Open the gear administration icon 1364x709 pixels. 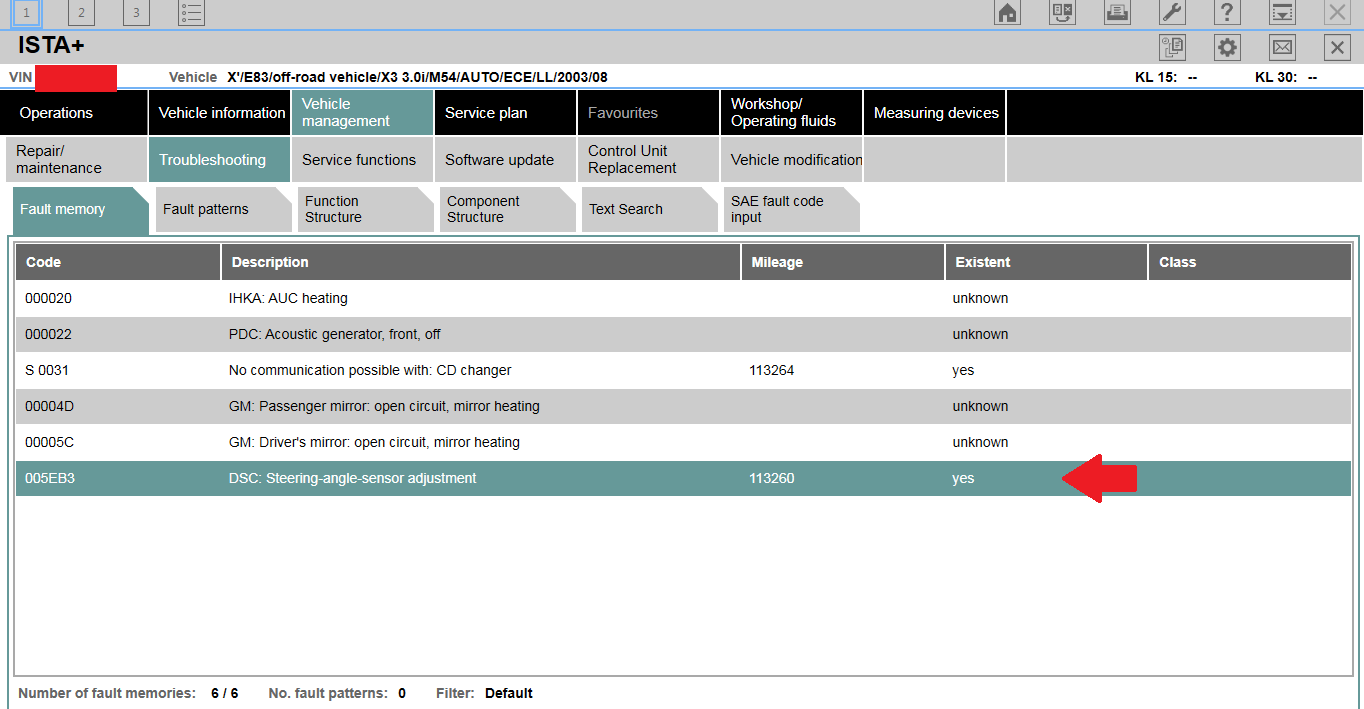tap(1227, 47)
